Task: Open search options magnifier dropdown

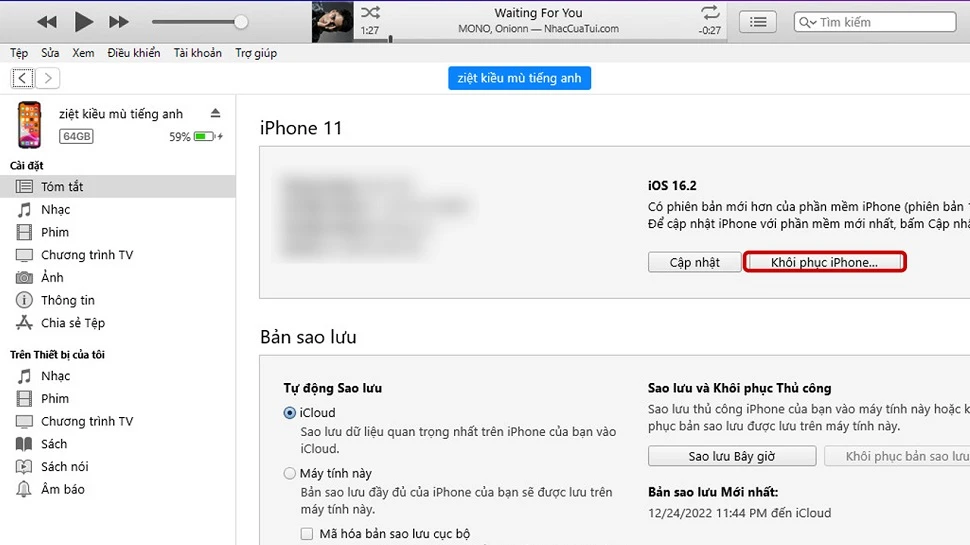Action: pos(808,22)
